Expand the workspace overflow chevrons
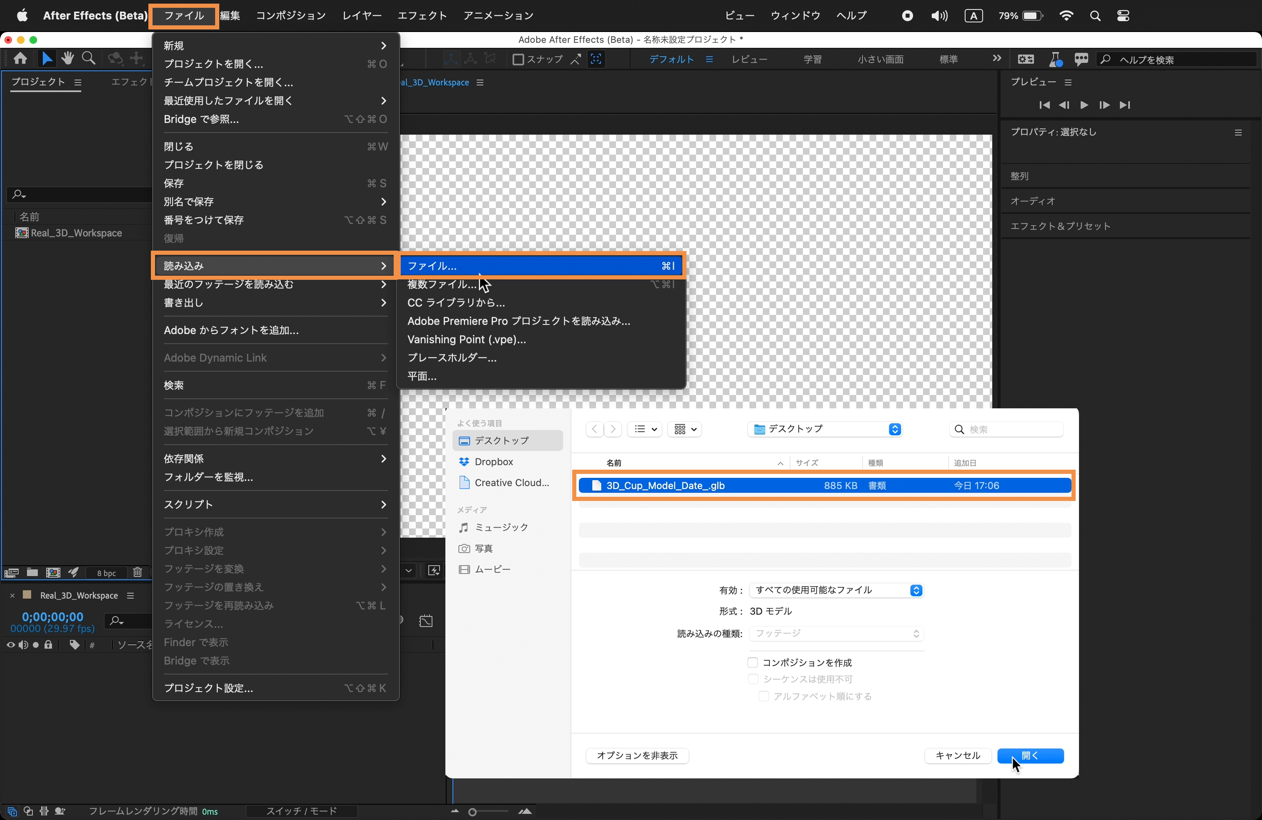1262x820 pixels. tap(996, 59)
